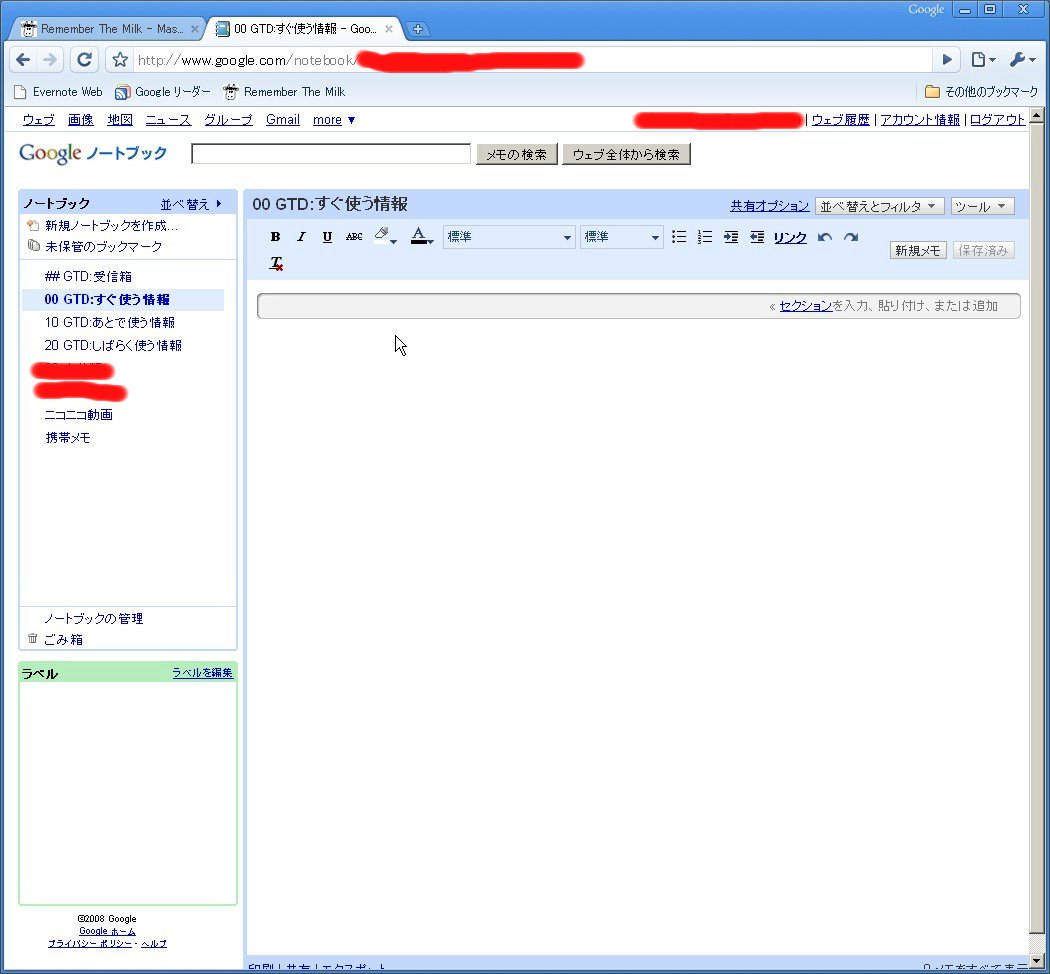Insert a bulleted list
Viewport: 1050px width, 974px height.
pyautogui.click(x=679, y=237)
